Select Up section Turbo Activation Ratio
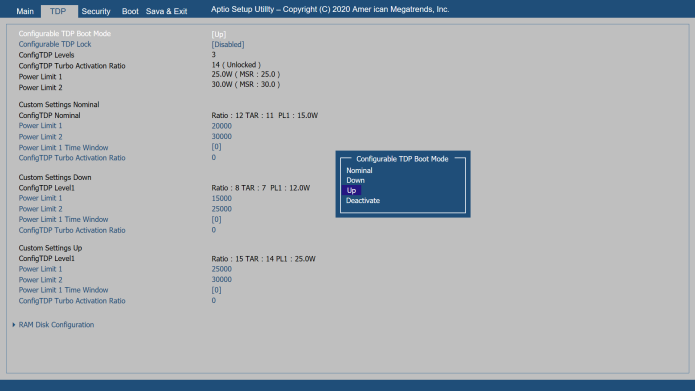695x391 pixels. 72,301
